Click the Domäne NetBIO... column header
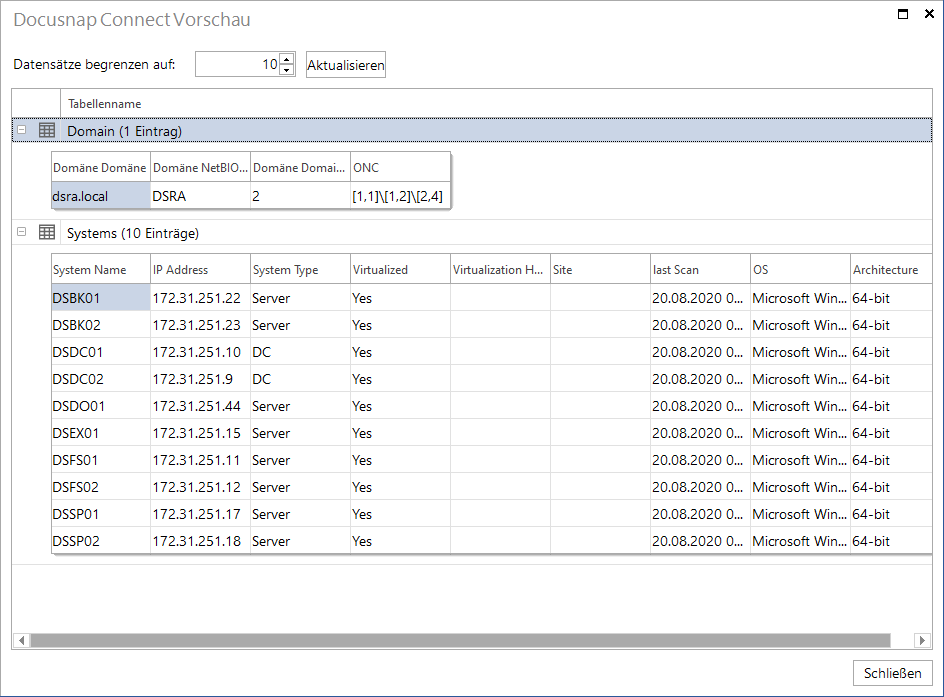Image resolution: width=944 pixels, height=697 pixels. [200, 168]
